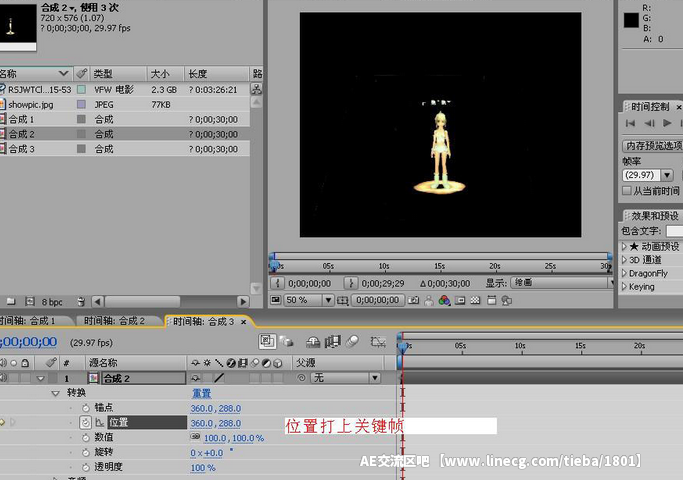Open the region of interest tool
This screenshot has height=480, width=683.
coord(343,301)
